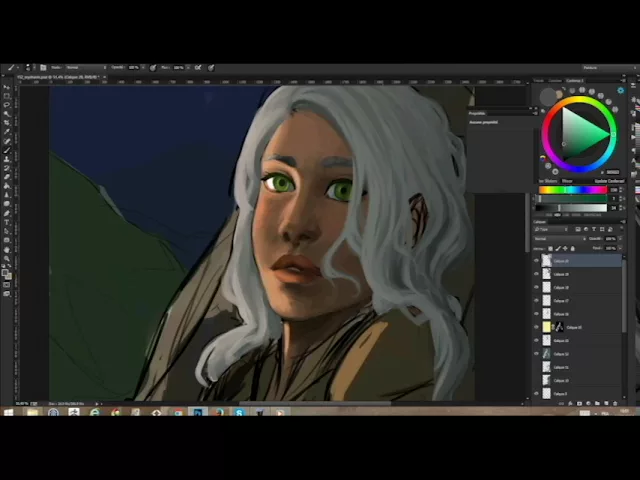Open the layer filter type dropdown
The height and width of the screenshot is (480, 640).
(551, 229)
